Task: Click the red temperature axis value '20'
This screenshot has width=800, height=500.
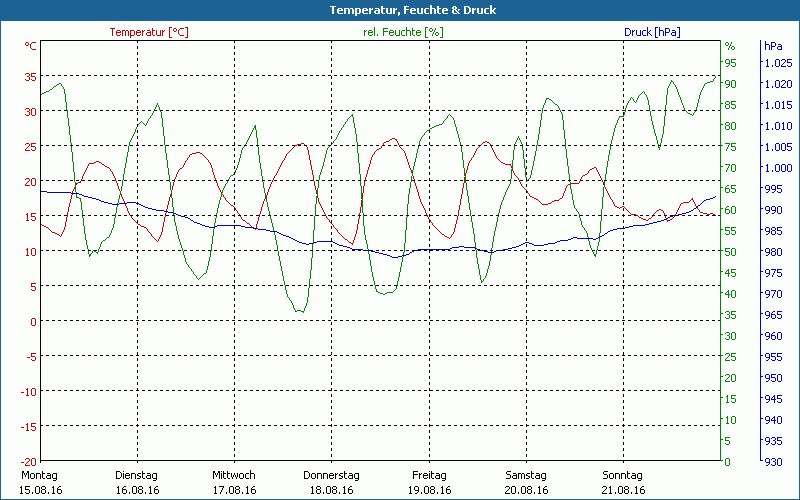Action: click(x=31, y=182)
